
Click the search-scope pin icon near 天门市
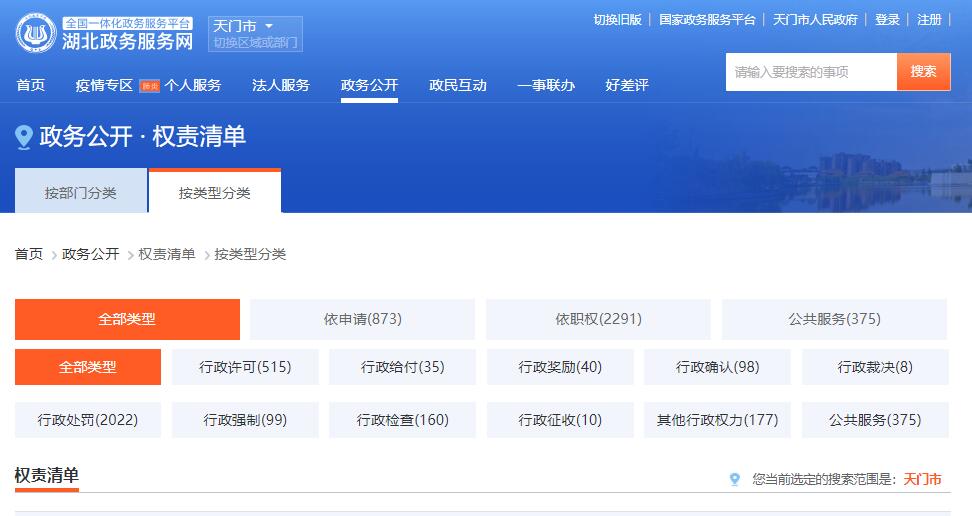pyautogui.click(x=735, y=479)
